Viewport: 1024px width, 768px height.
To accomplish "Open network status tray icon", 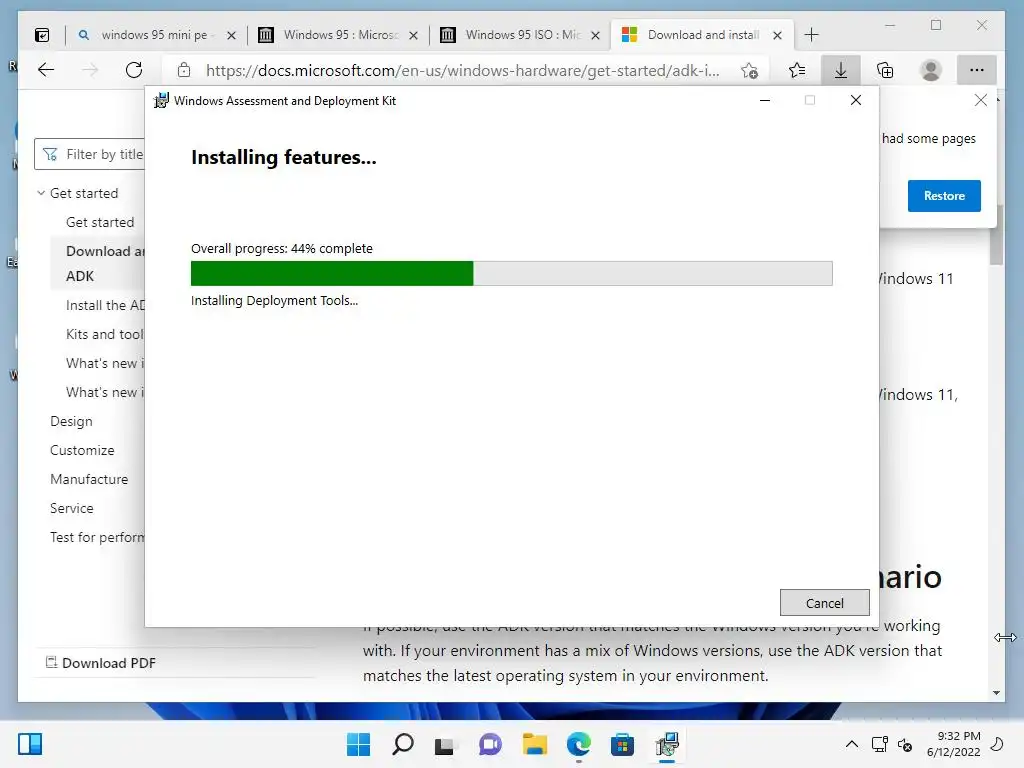I will point(880,744).
